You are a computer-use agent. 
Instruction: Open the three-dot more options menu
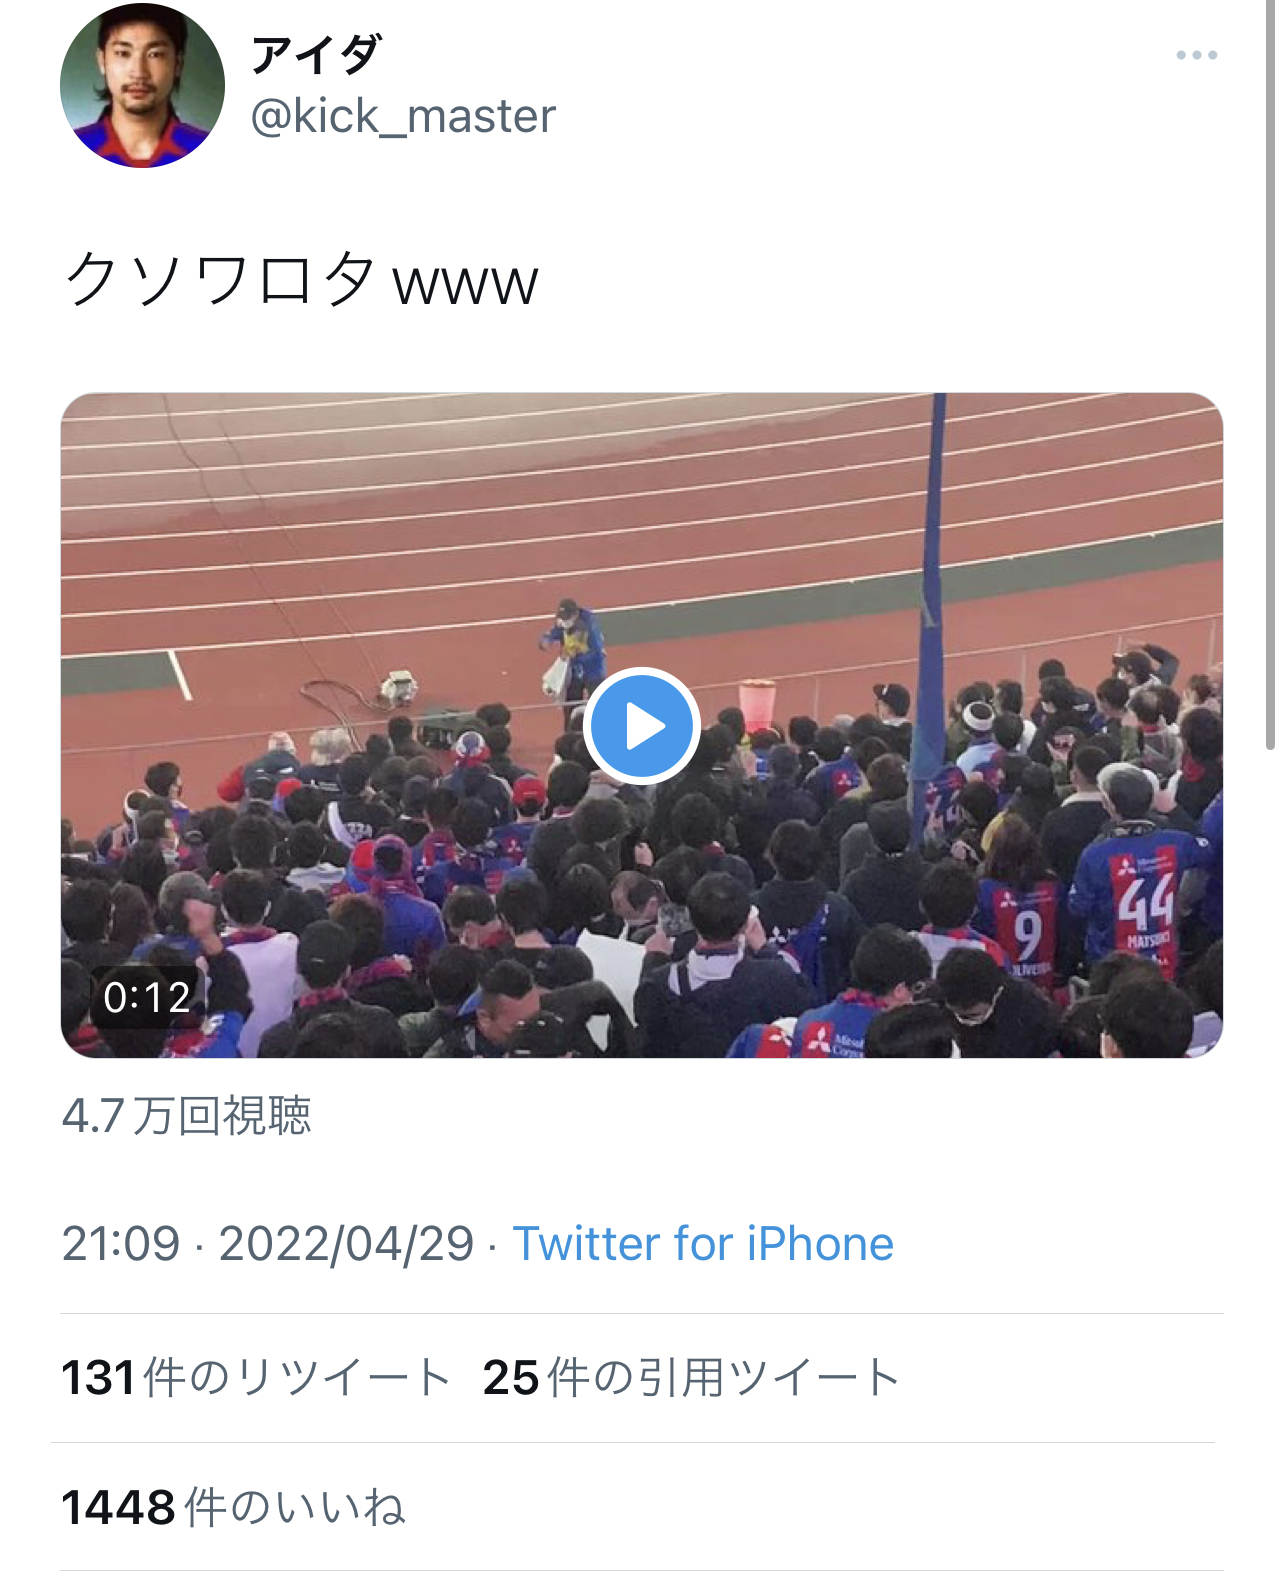click(x=1196, y=55)
